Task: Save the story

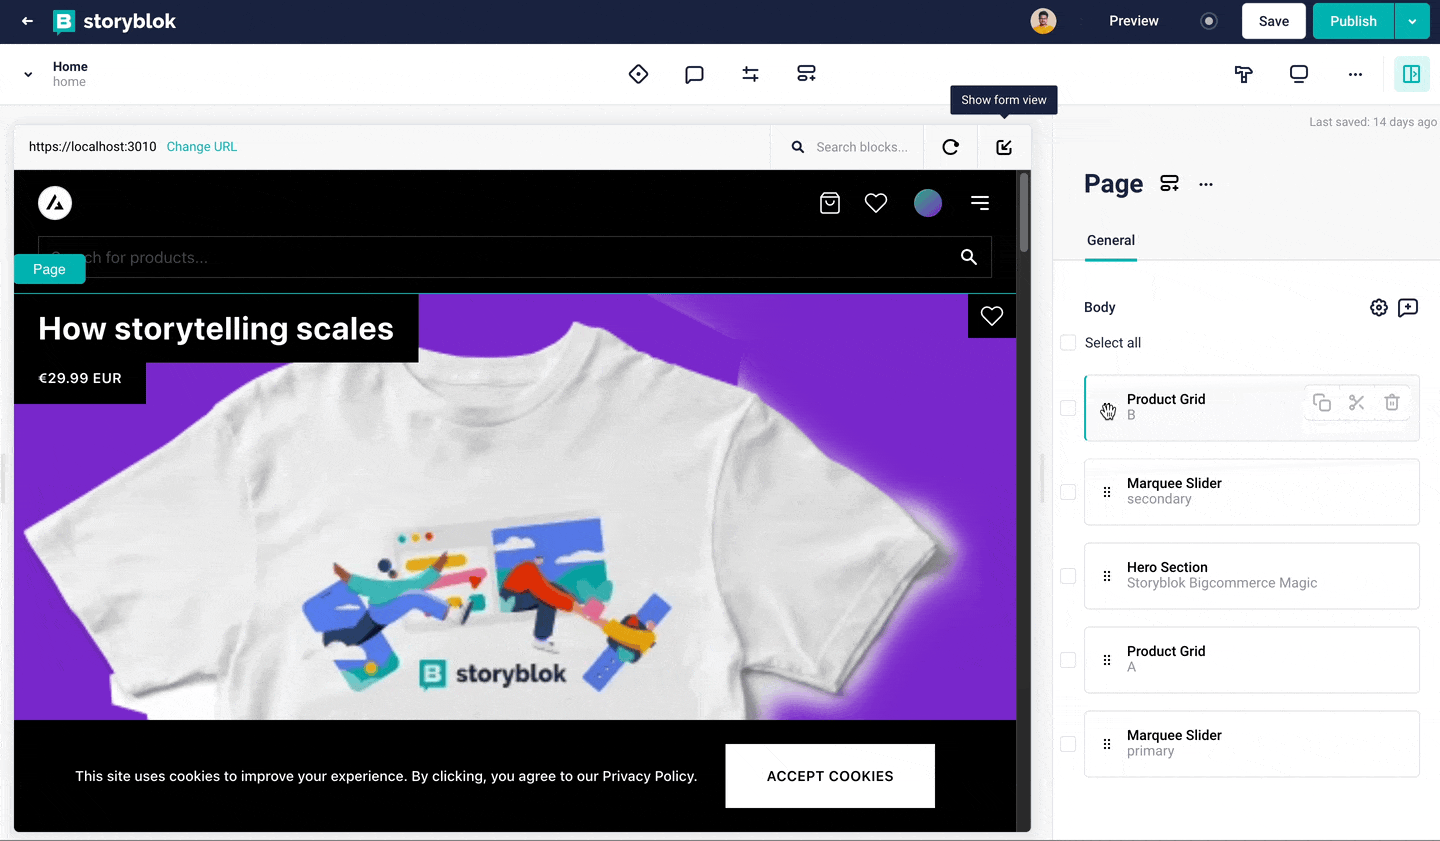Action: [x=1274, y=21]
